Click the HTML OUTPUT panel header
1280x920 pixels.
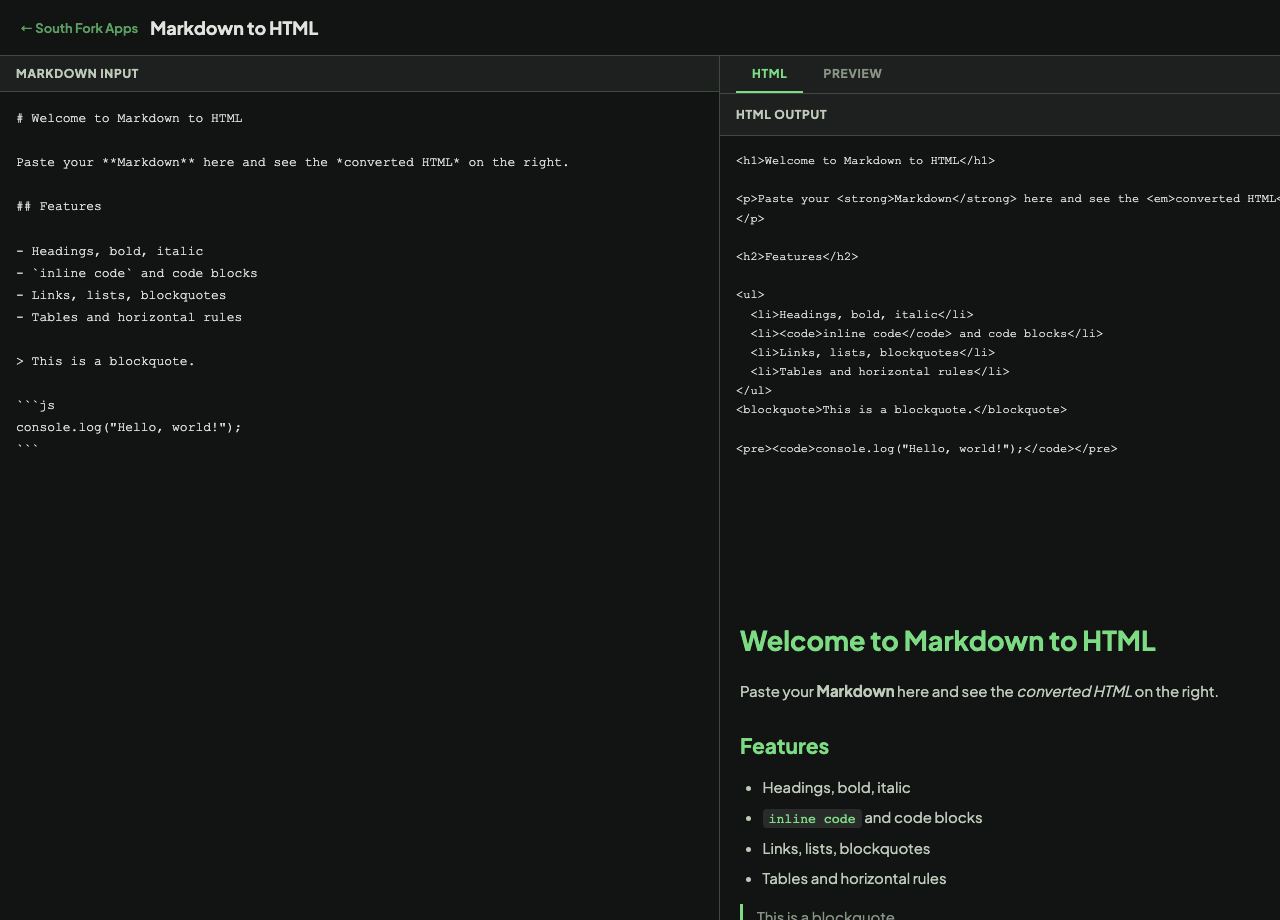point(781,115)
